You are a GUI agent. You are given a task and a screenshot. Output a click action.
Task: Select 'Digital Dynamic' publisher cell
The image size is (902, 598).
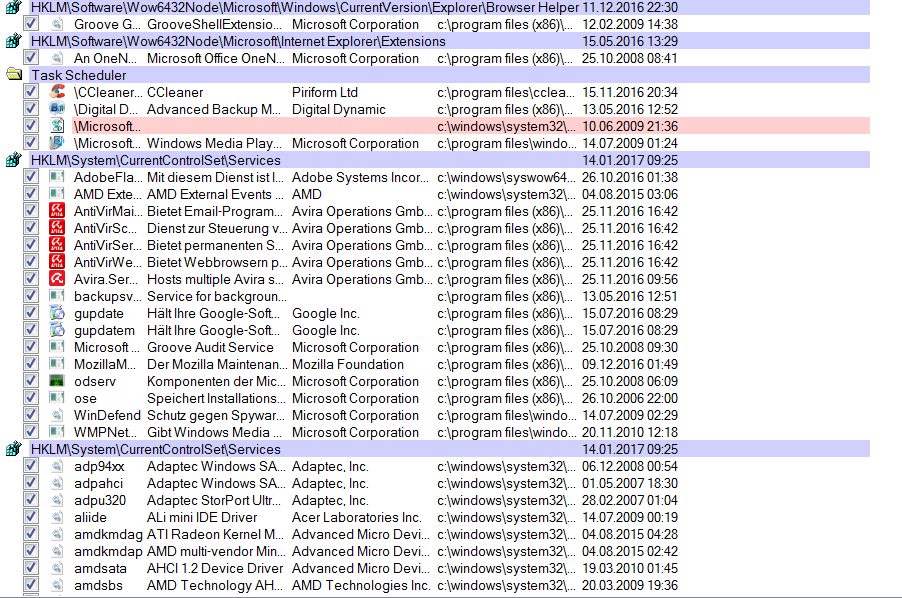tap(339, 109)
